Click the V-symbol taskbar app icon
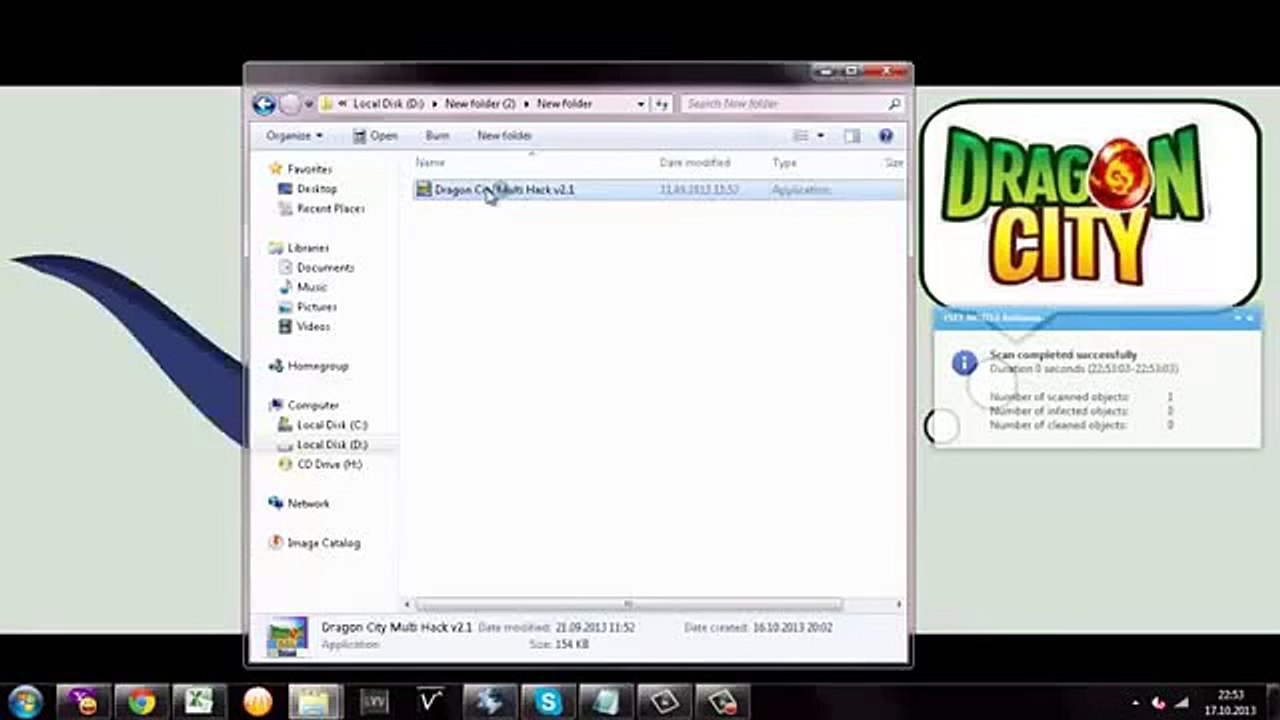The image size is (1280, 720). [431, 702]
